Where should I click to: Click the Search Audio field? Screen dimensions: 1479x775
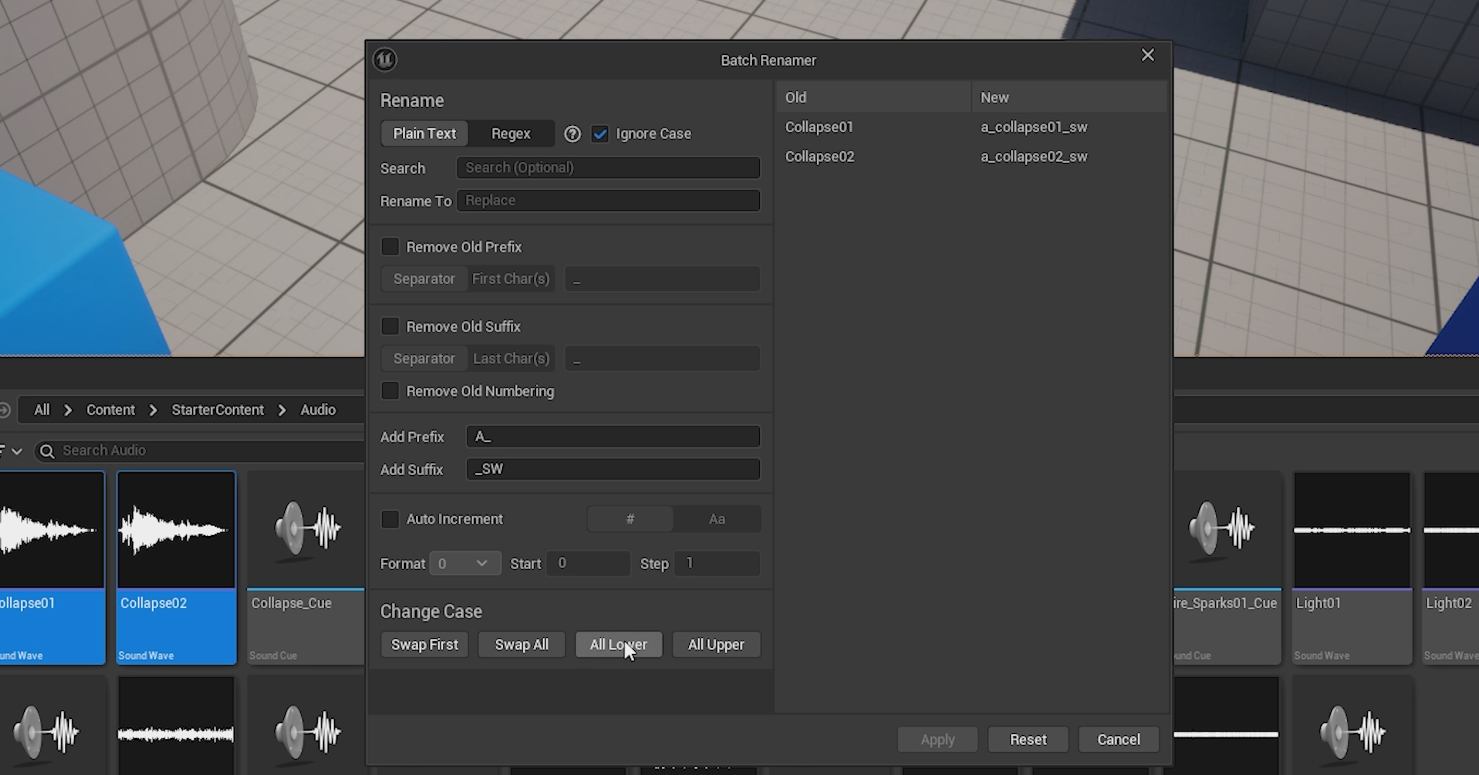coord(200,451)
